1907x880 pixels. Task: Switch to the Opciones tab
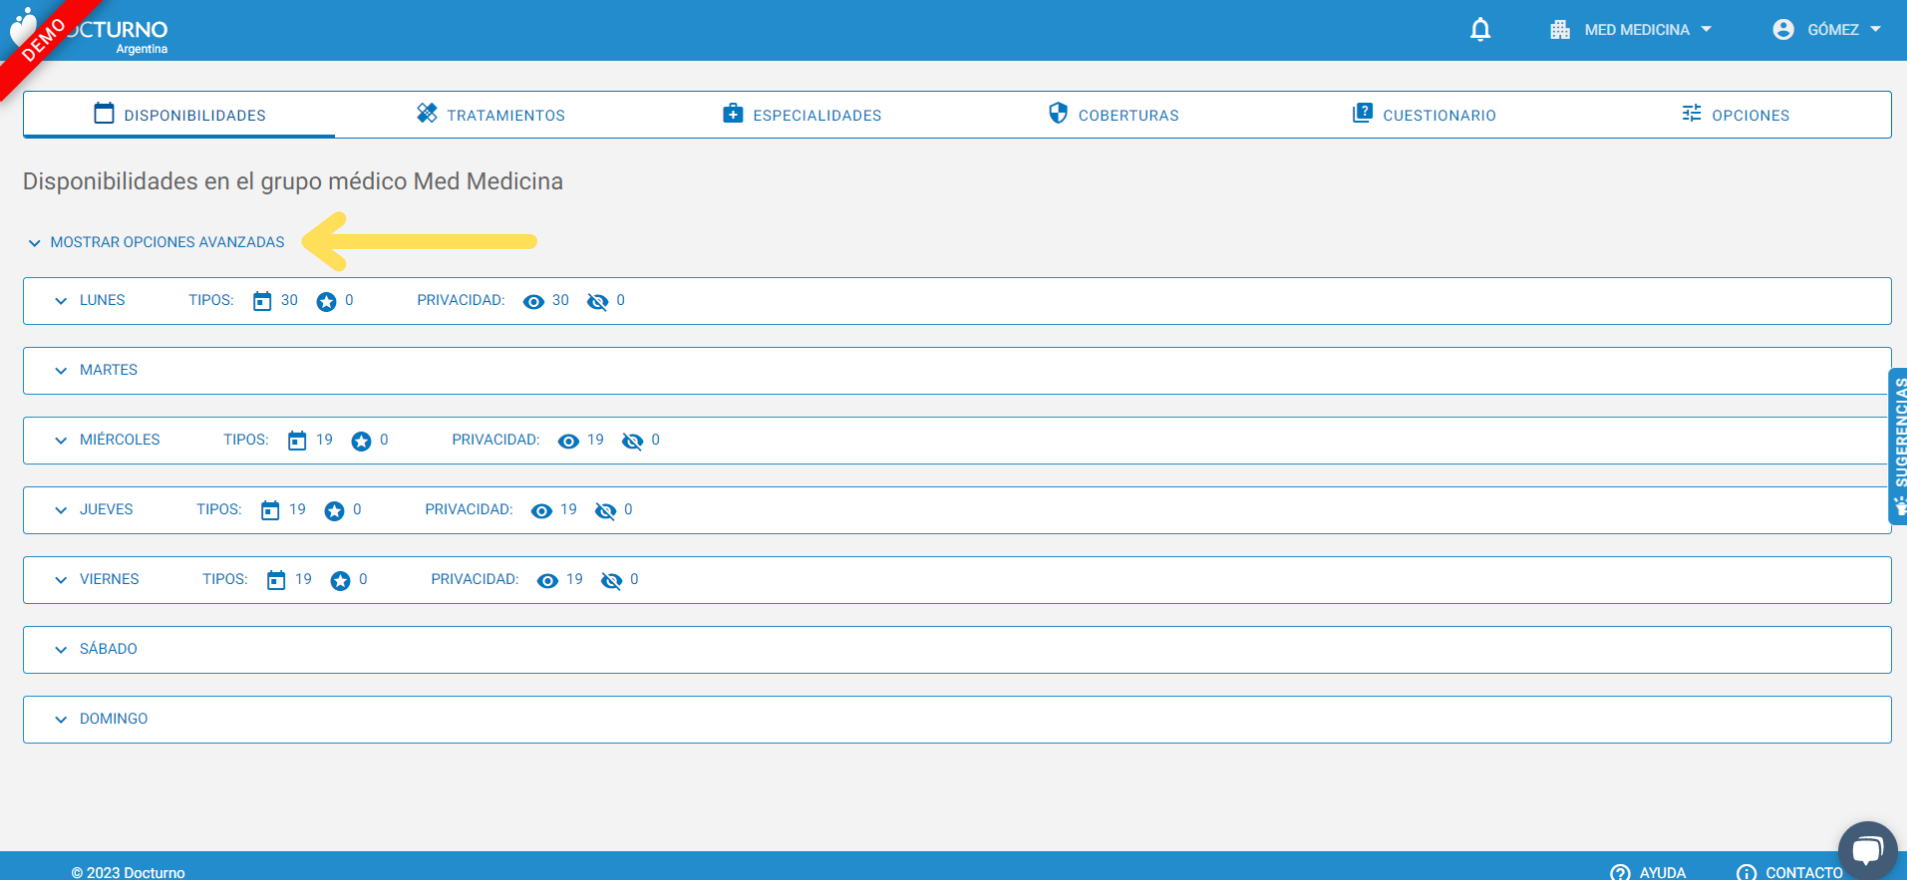pos(1735,115)
